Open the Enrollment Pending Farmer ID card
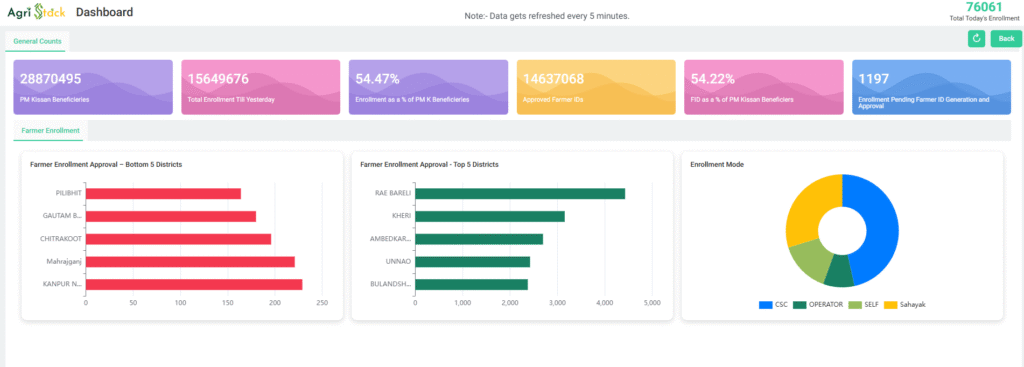Viewport: 1024px width, 367px height. [931, 88]
